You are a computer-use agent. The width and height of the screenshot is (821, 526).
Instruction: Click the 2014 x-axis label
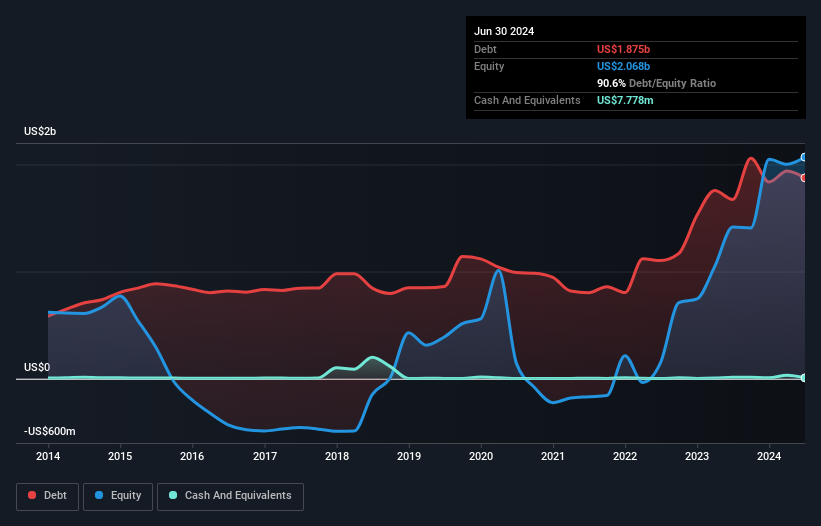coord(48,456)
